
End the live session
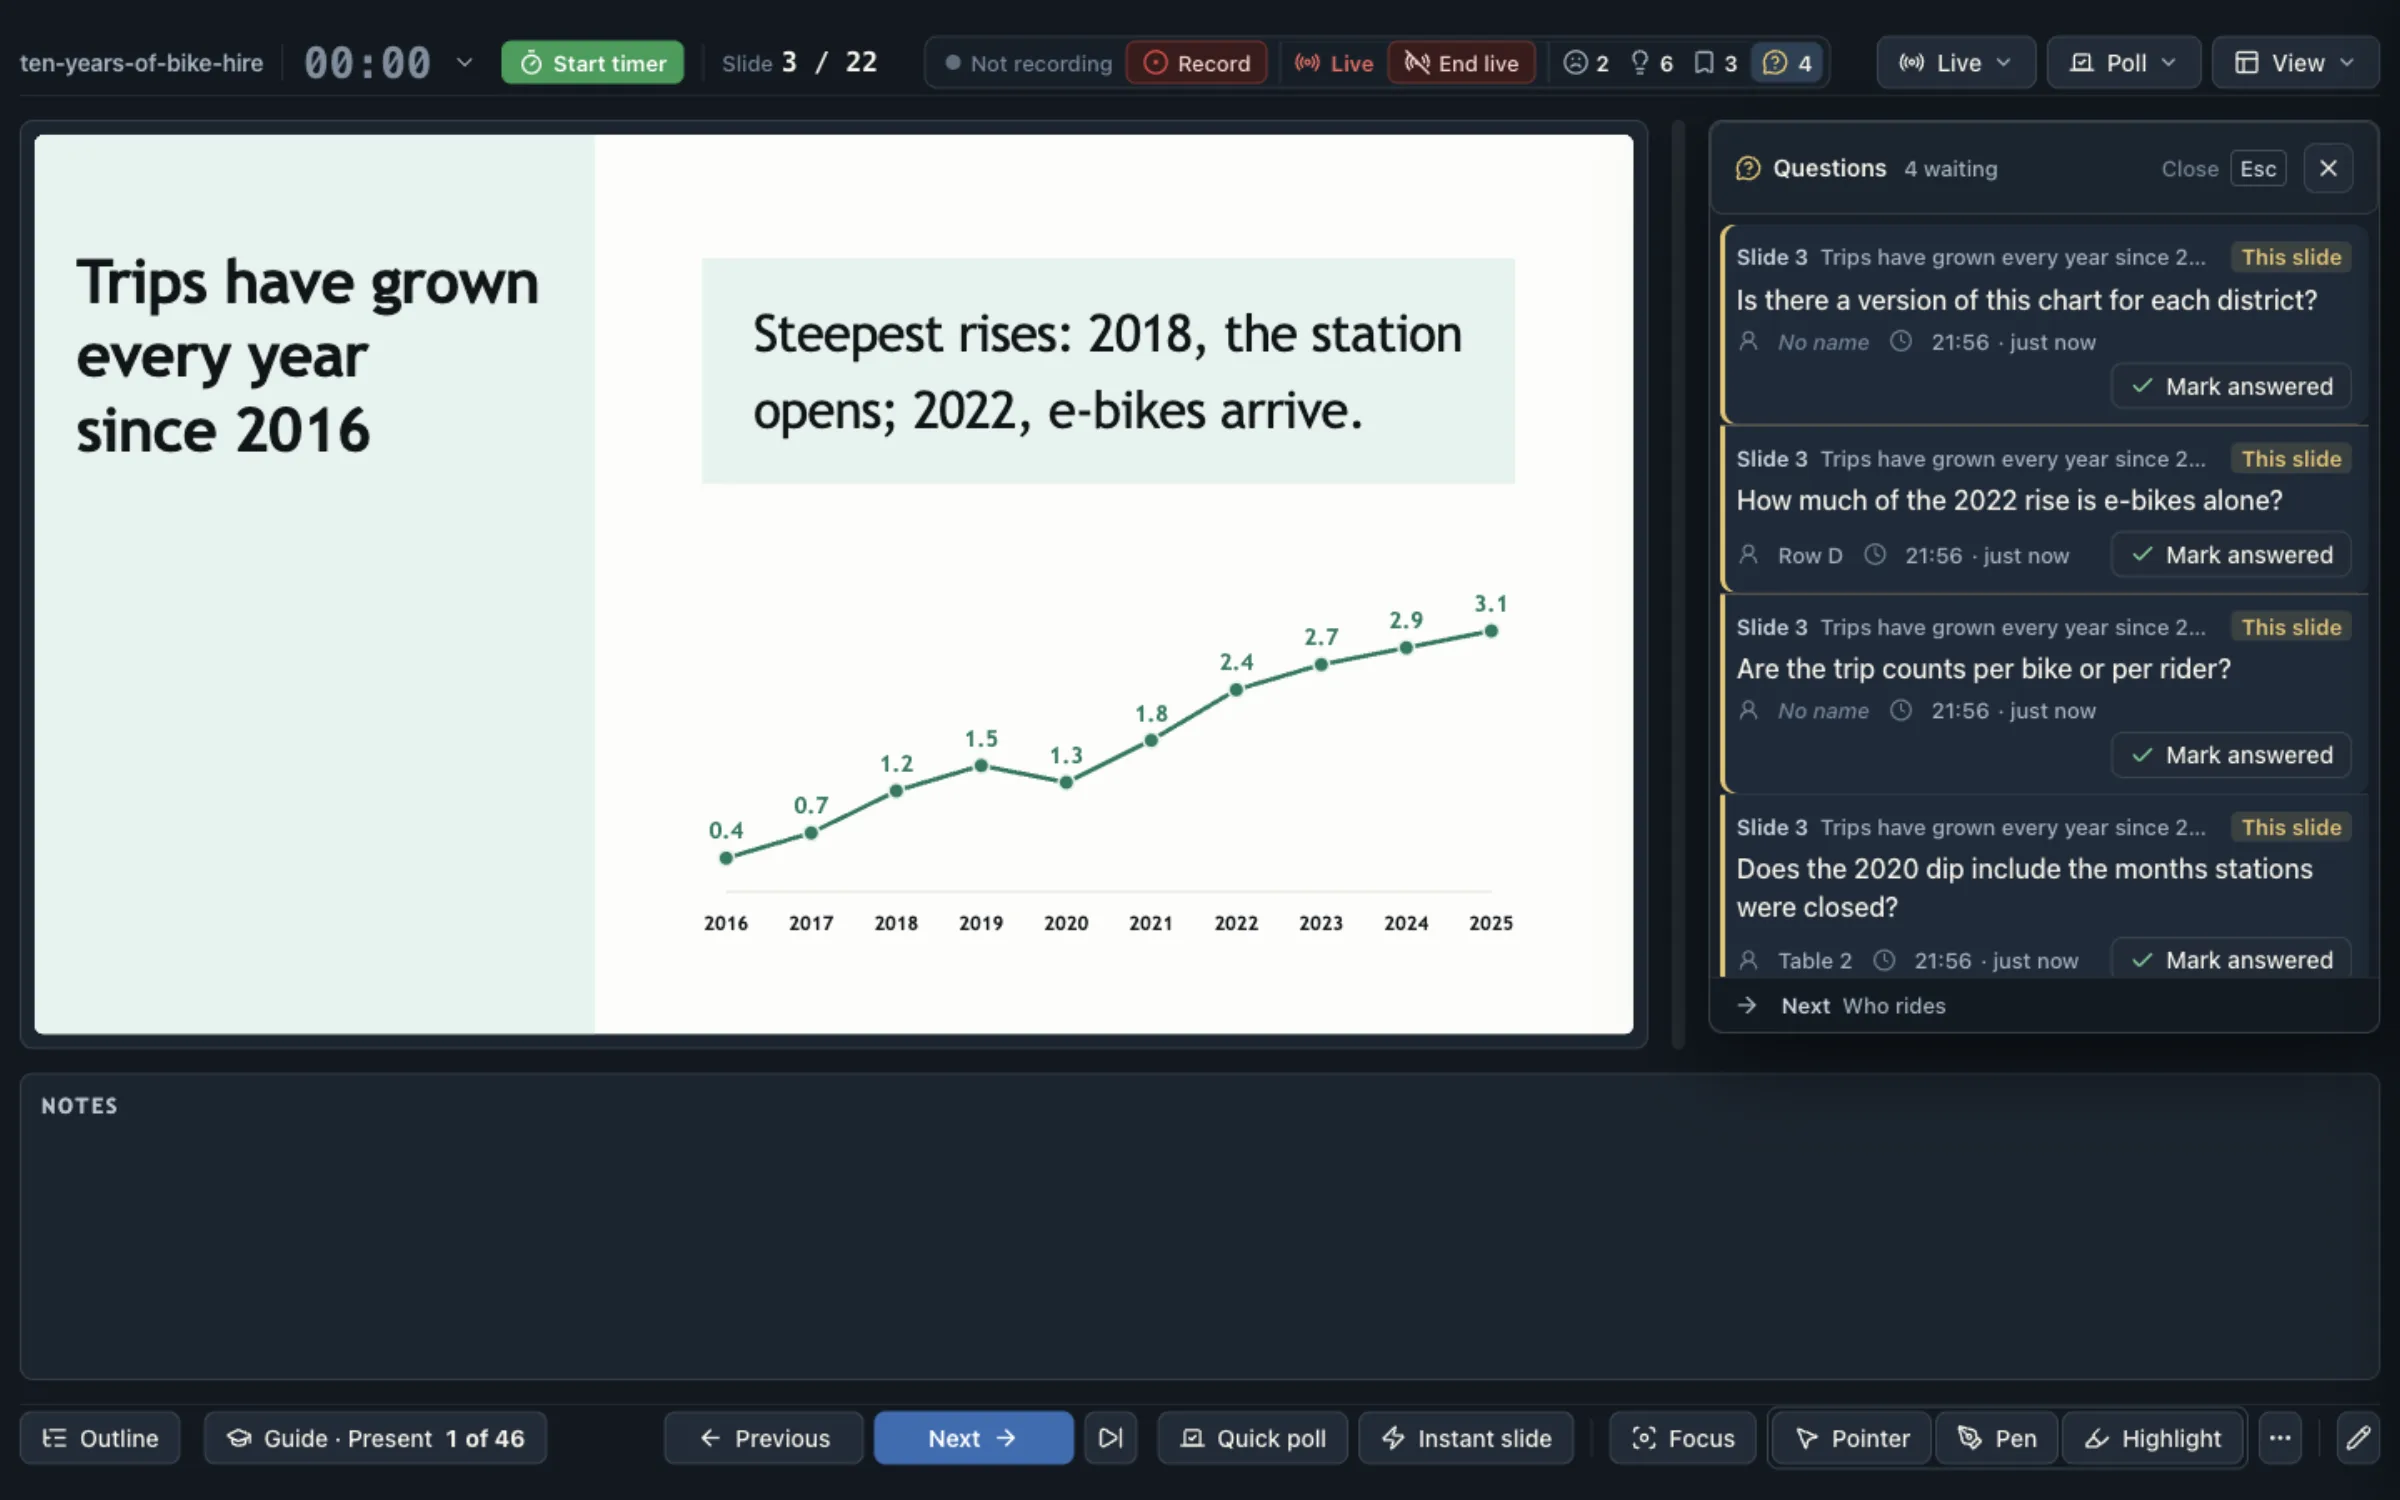1461,63
